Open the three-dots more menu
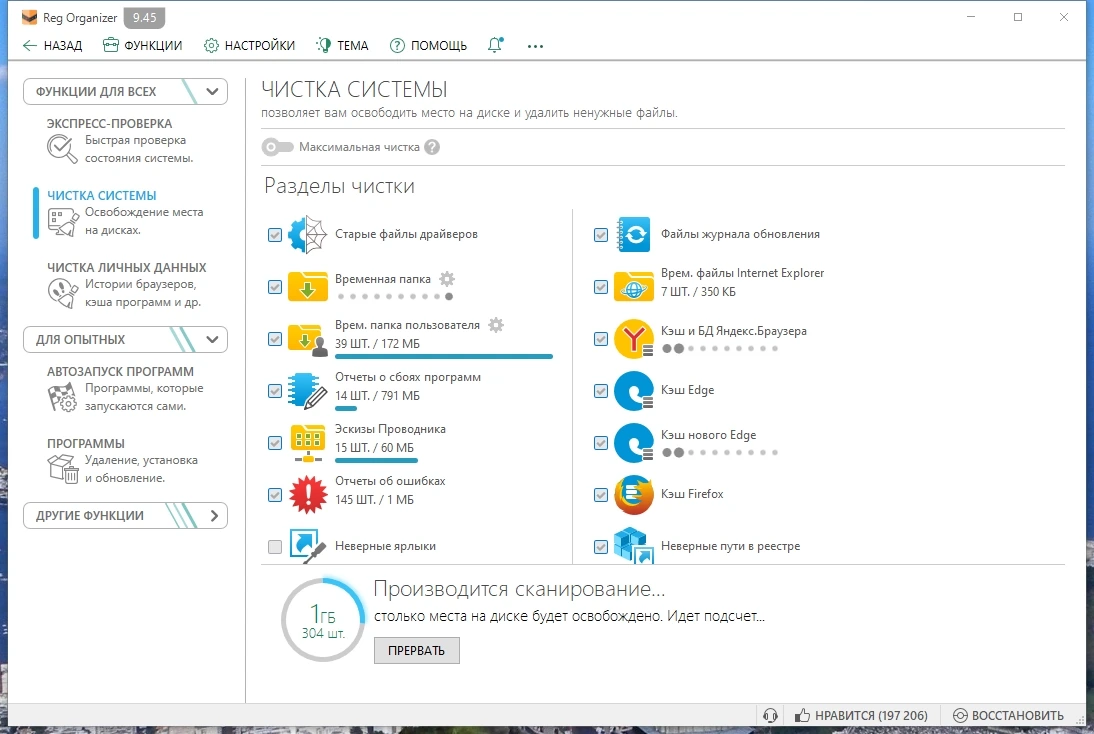This screenshot has width=1094, height=734. [x=535, y=46]
